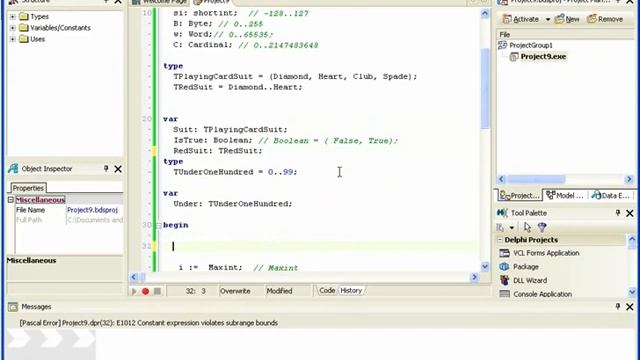Click editor horizontal scroll left arrow
640x360 pixels.
(134, 277)
